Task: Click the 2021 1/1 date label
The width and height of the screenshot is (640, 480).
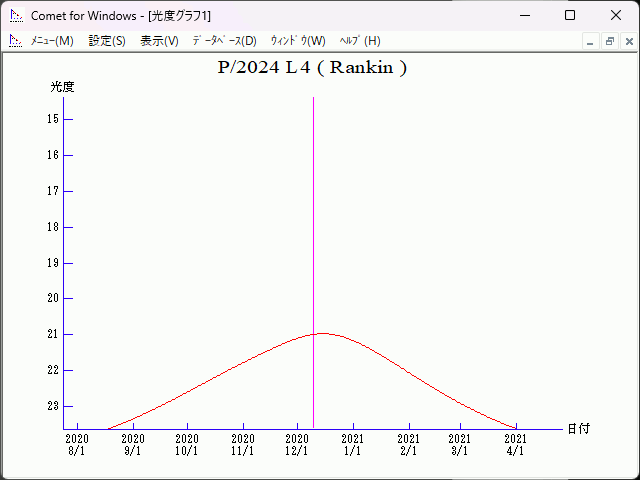Action: coord(353,445)
